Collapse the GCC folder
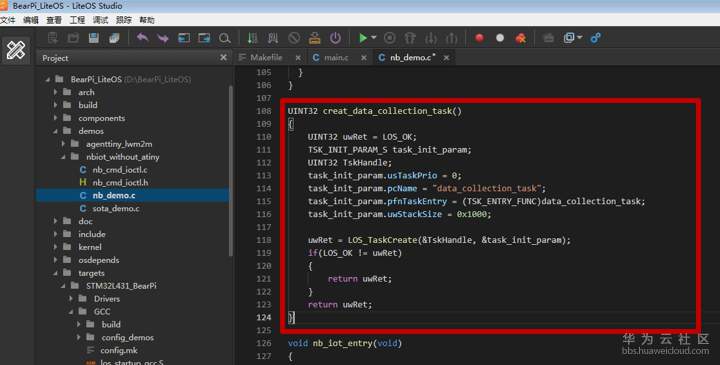 click(71, 311)
